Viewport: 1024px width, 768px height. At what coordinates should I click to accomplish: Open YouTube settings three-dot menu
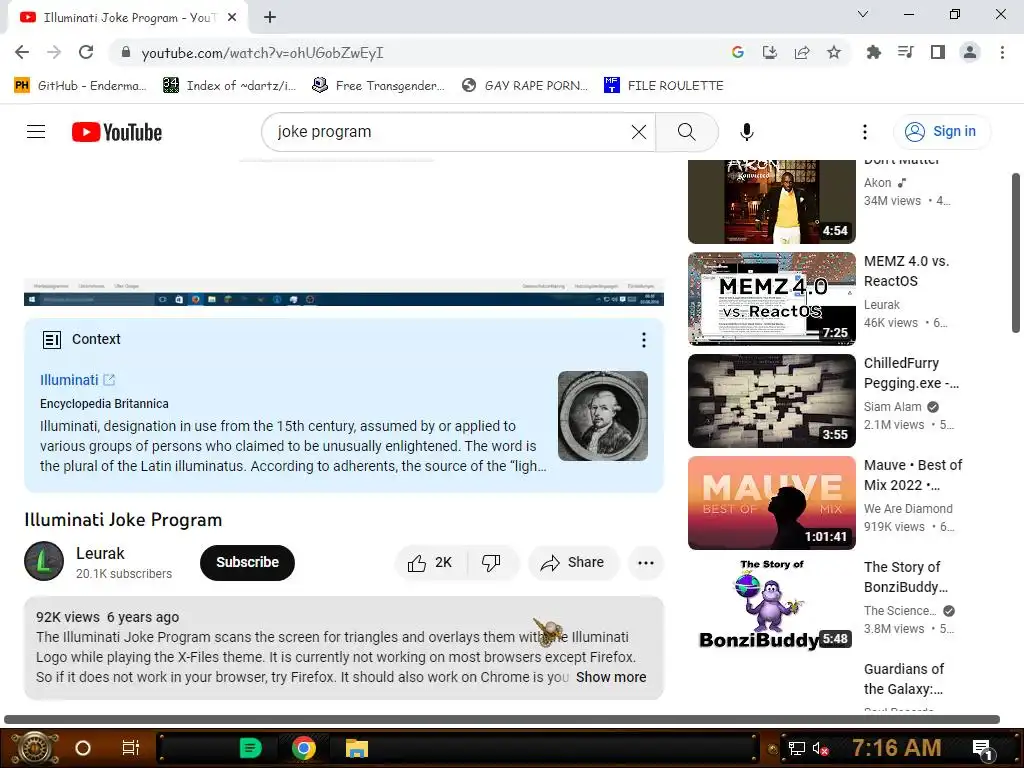(865, 132)
